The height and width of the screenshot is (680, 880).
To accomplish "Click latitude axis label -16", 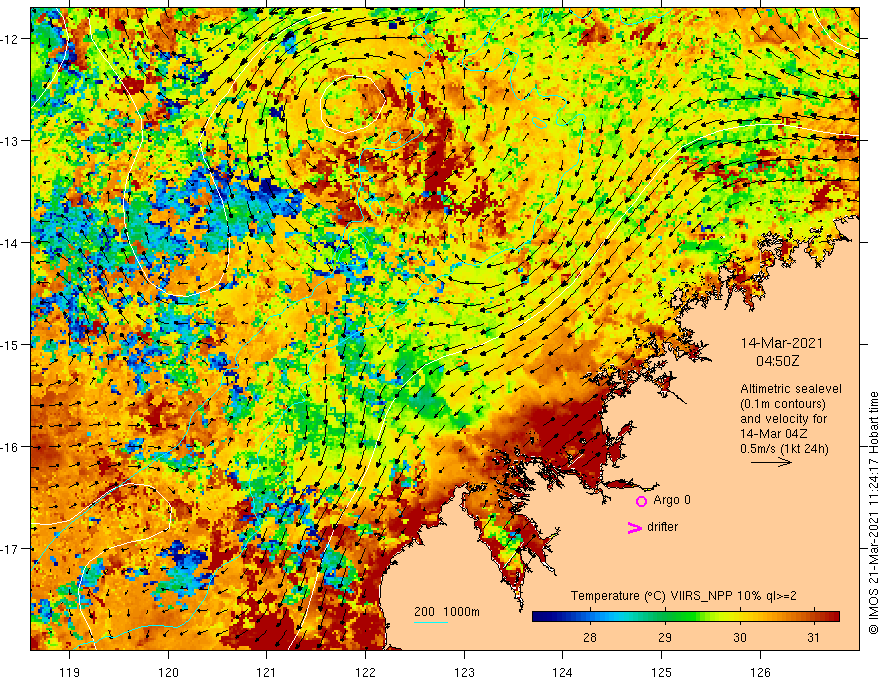I will 10,447.
